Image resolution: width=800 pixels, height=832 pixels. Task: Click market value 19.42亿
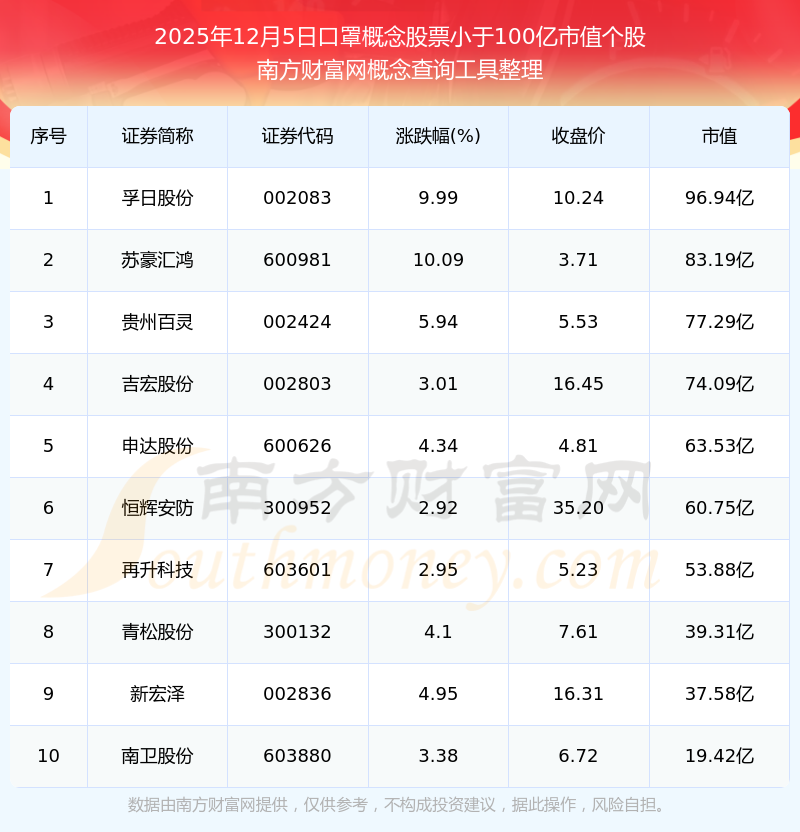(719, 756)
